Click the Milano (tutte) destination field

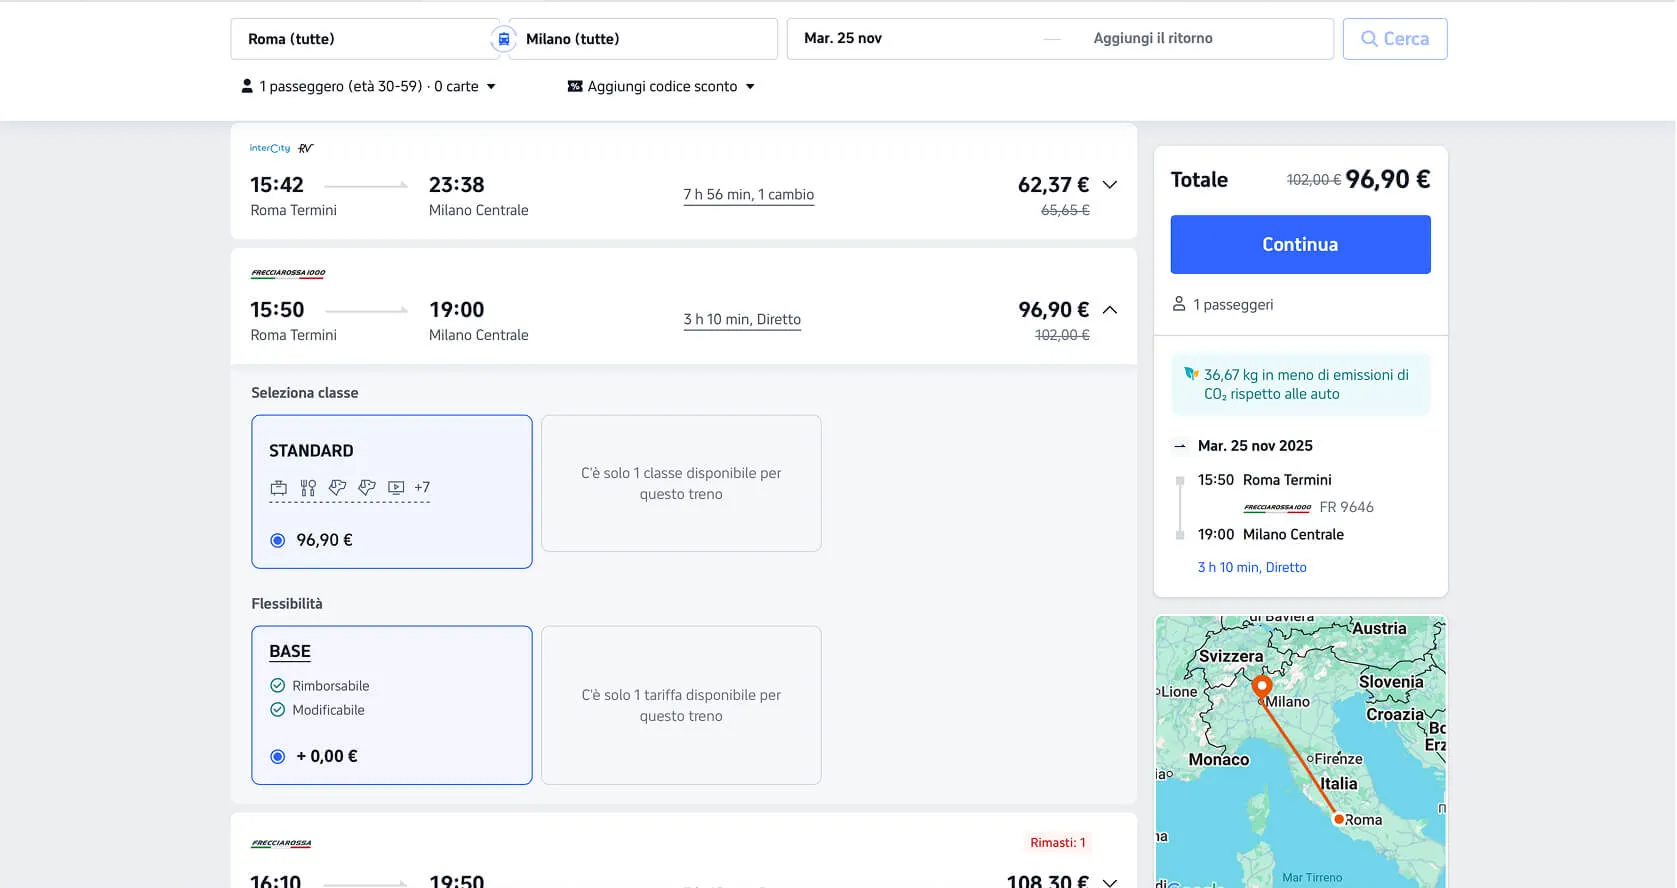(643, 39)
